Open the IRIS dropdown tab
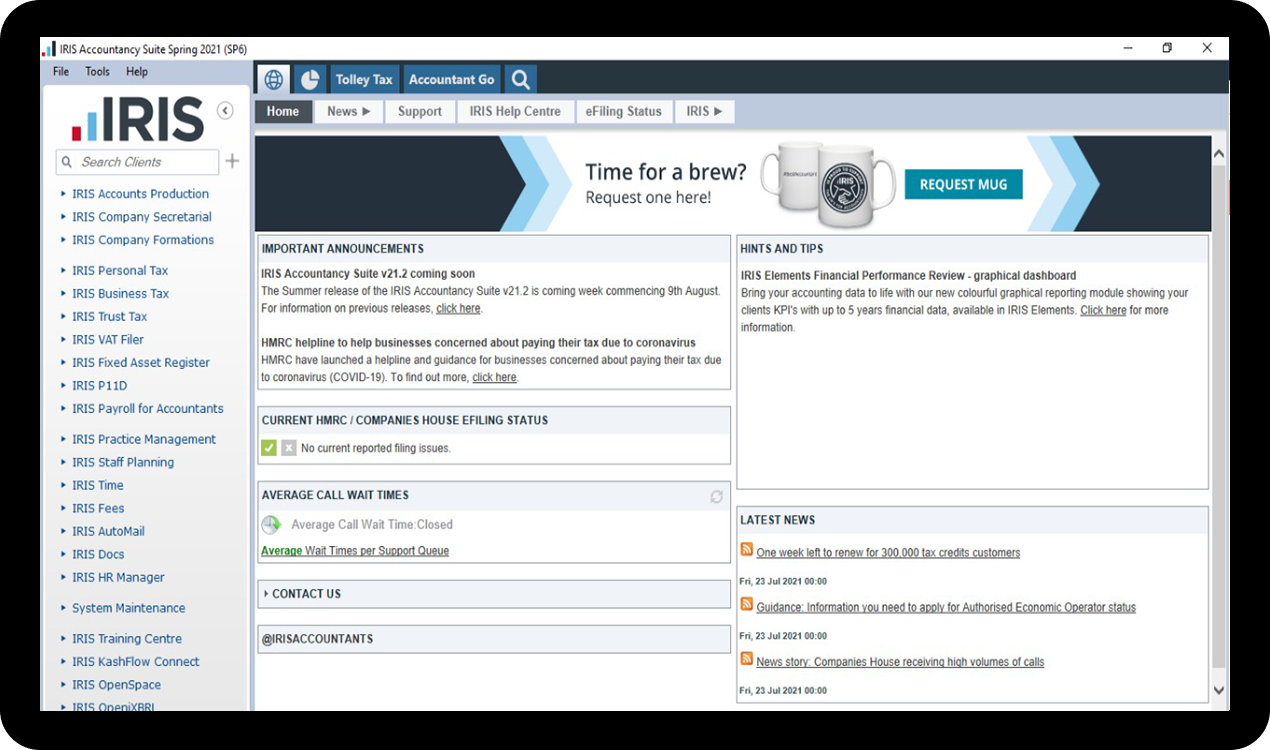Viewport: 1270px width, 750px height. (x=704, y=112)
